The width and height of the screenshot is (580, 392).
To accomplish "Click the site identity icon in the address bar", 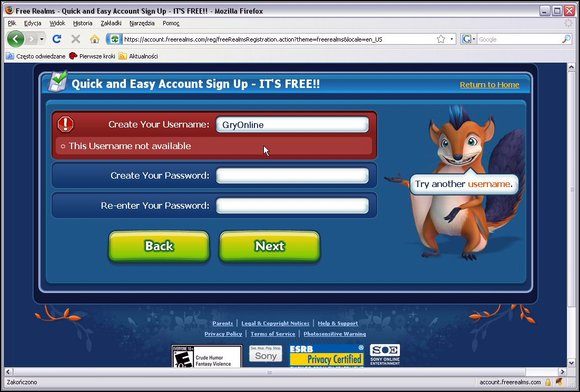I will click(114, 39).
